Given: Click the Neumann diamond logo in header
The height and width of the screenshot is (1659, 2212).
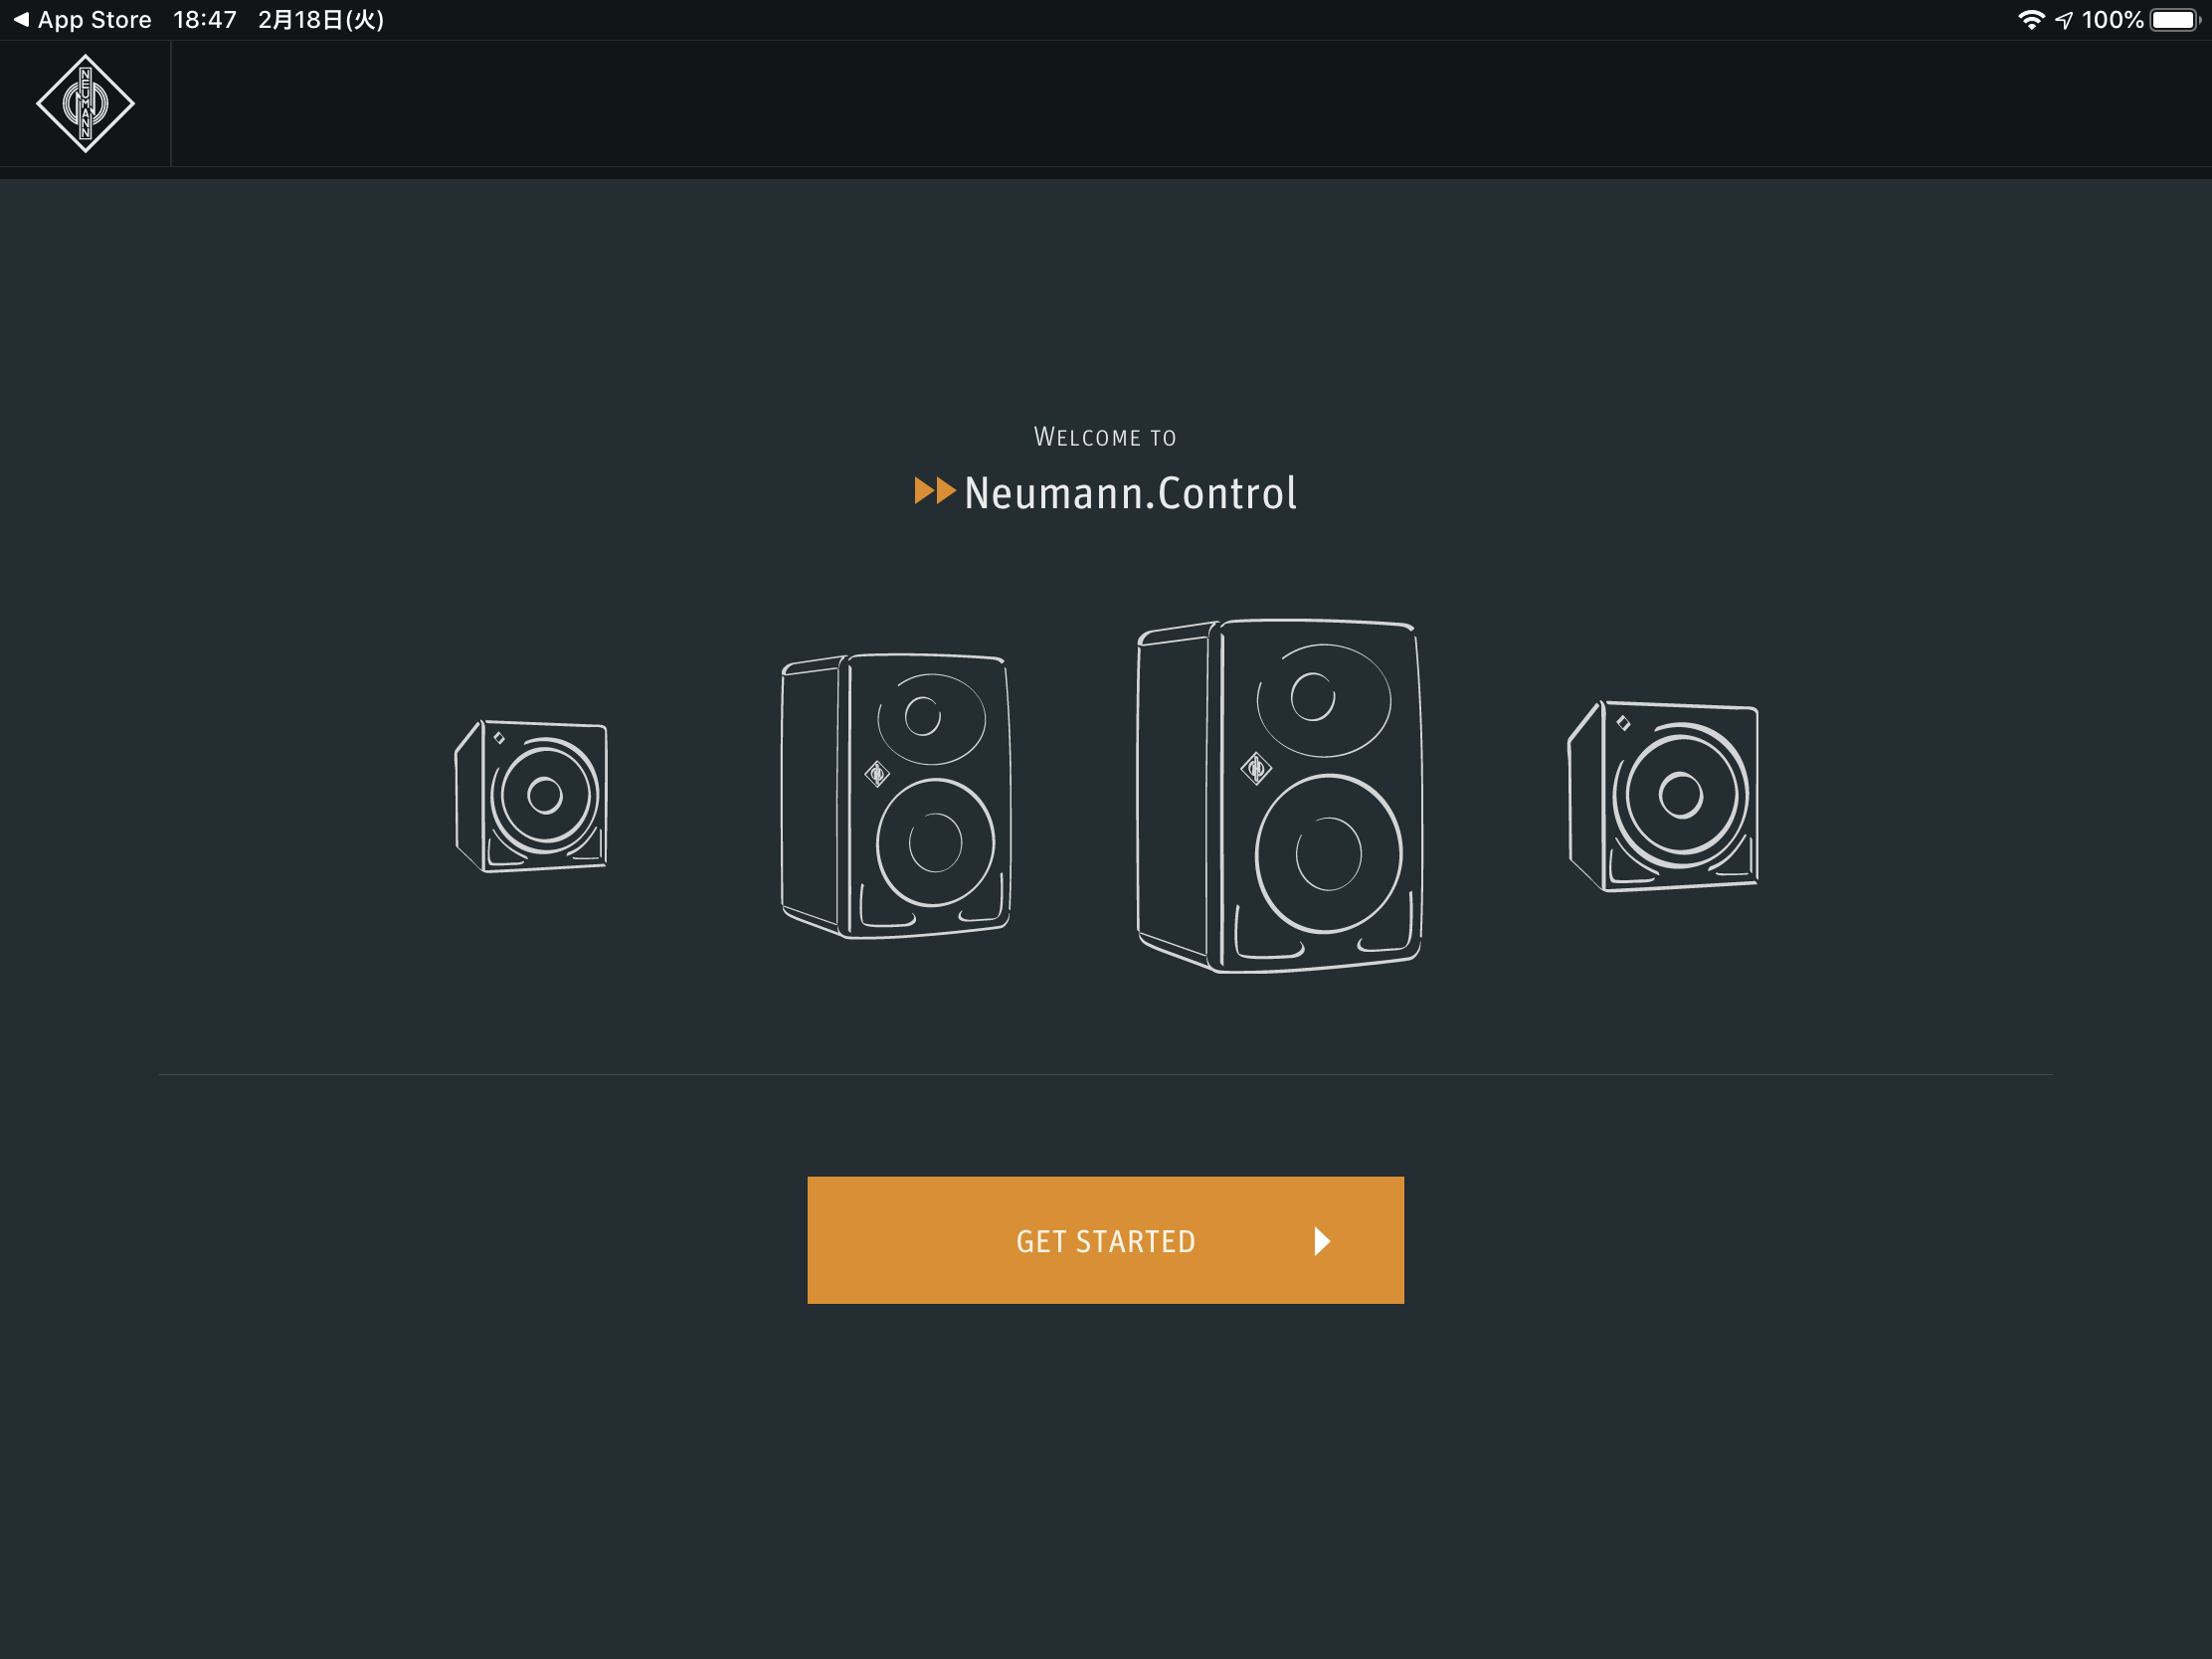Looking at the screenshot, I should click(85, 103).
